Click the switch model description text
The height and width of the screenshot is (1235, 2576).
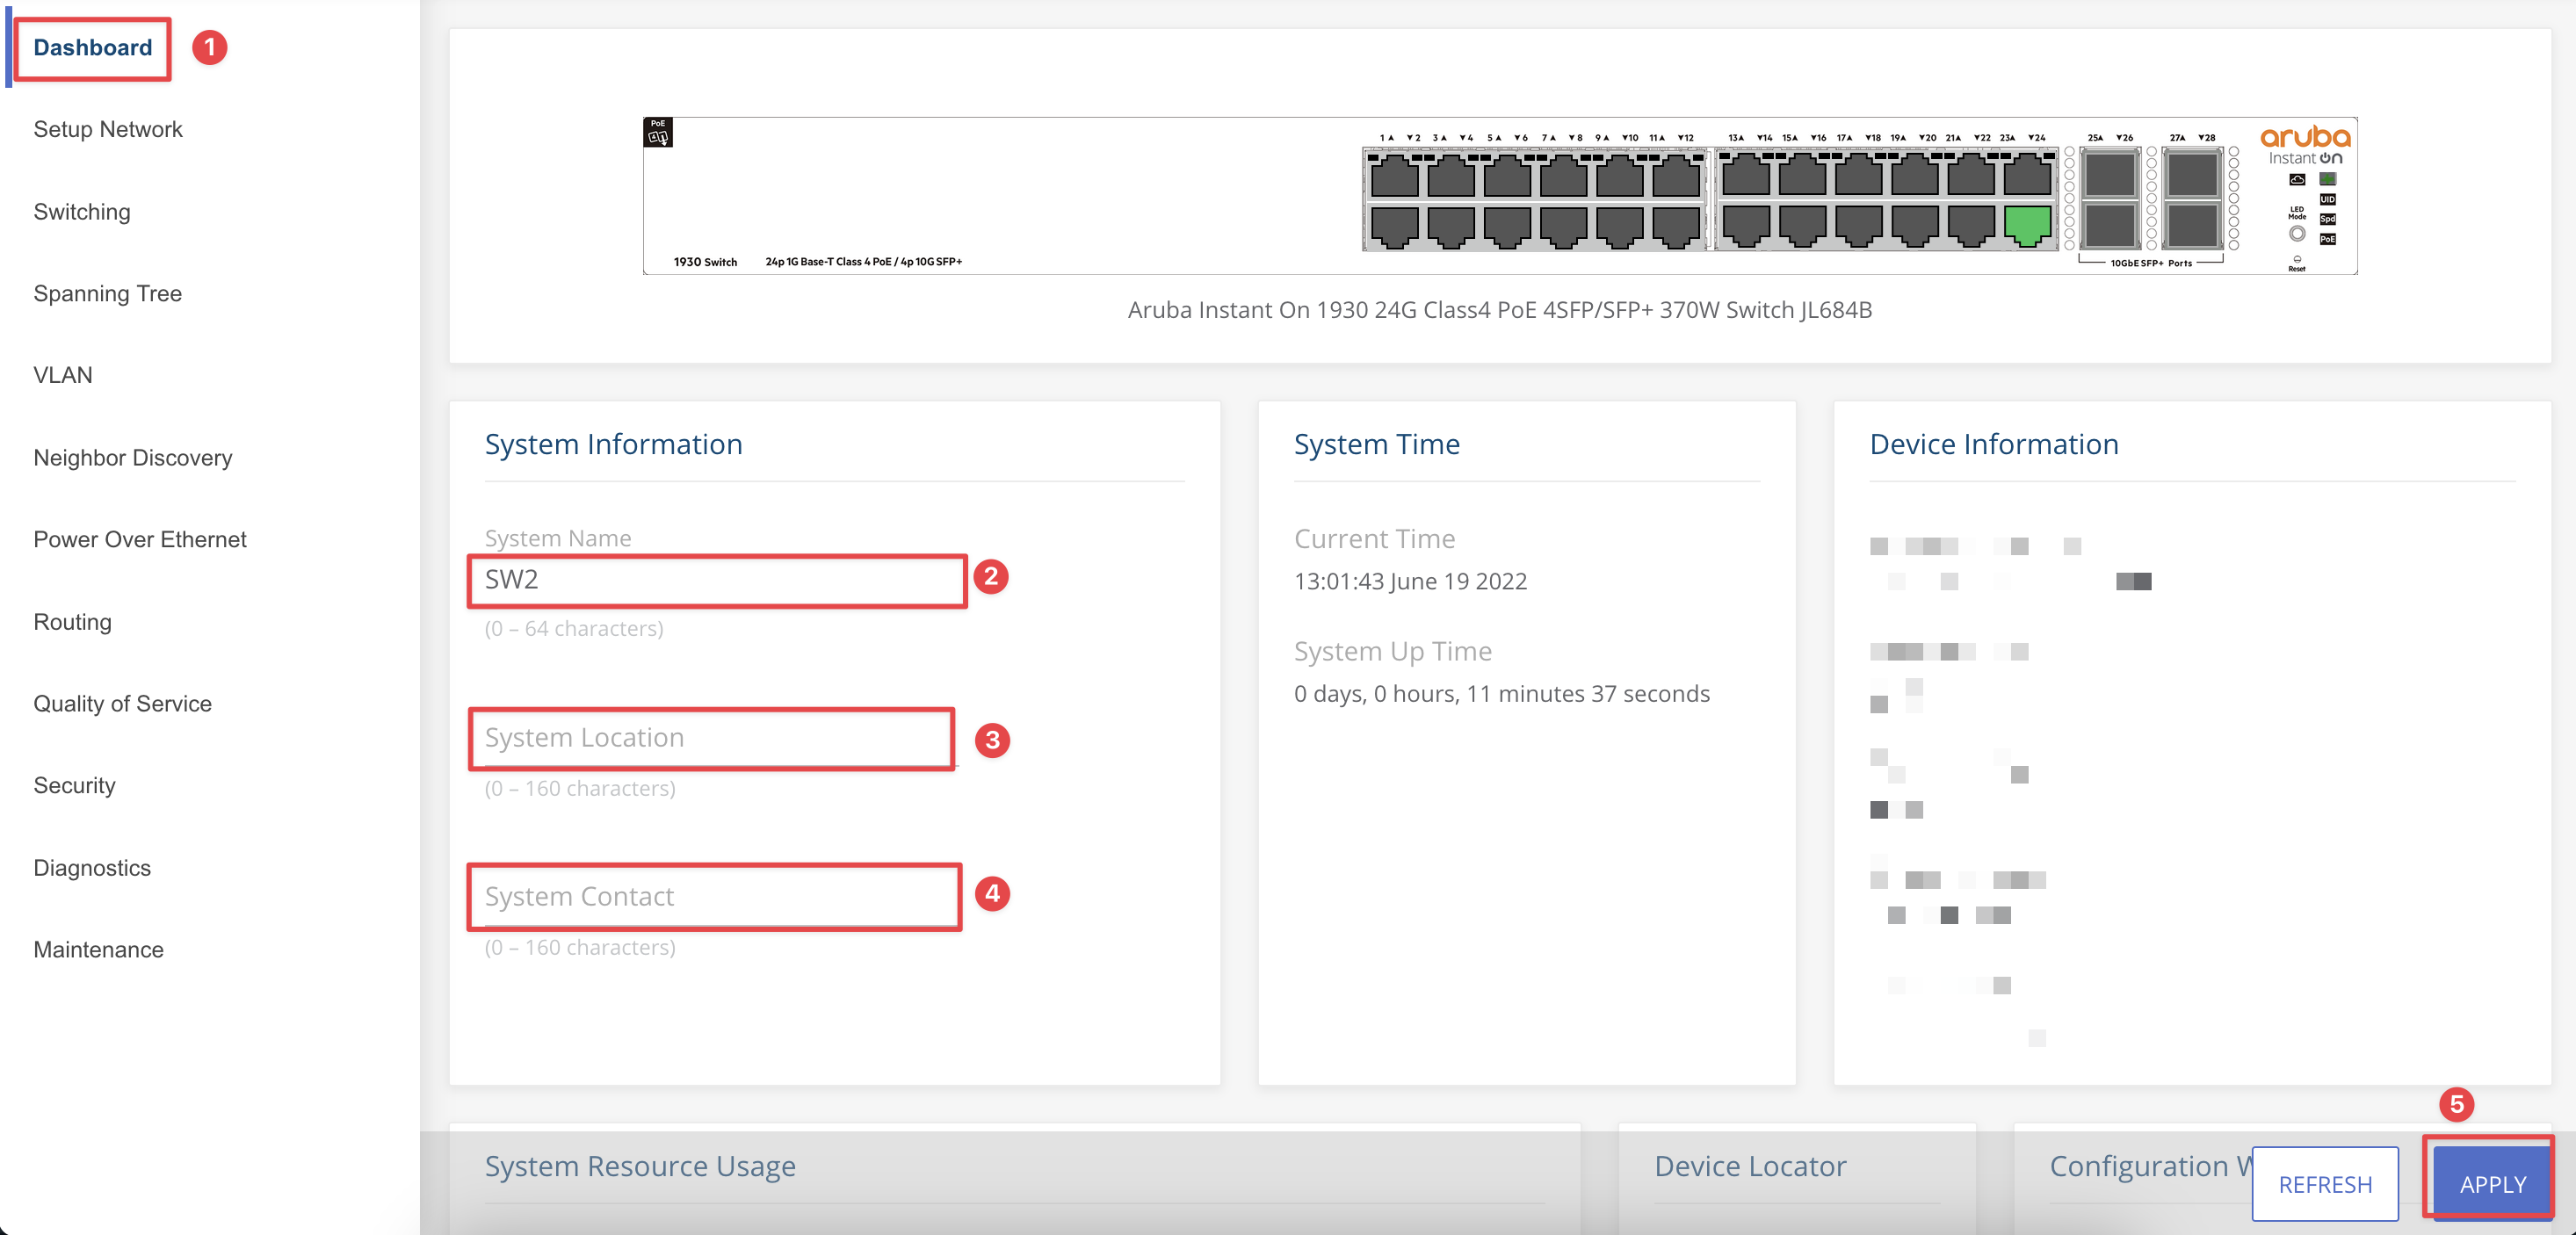[x=1500, y=310]
